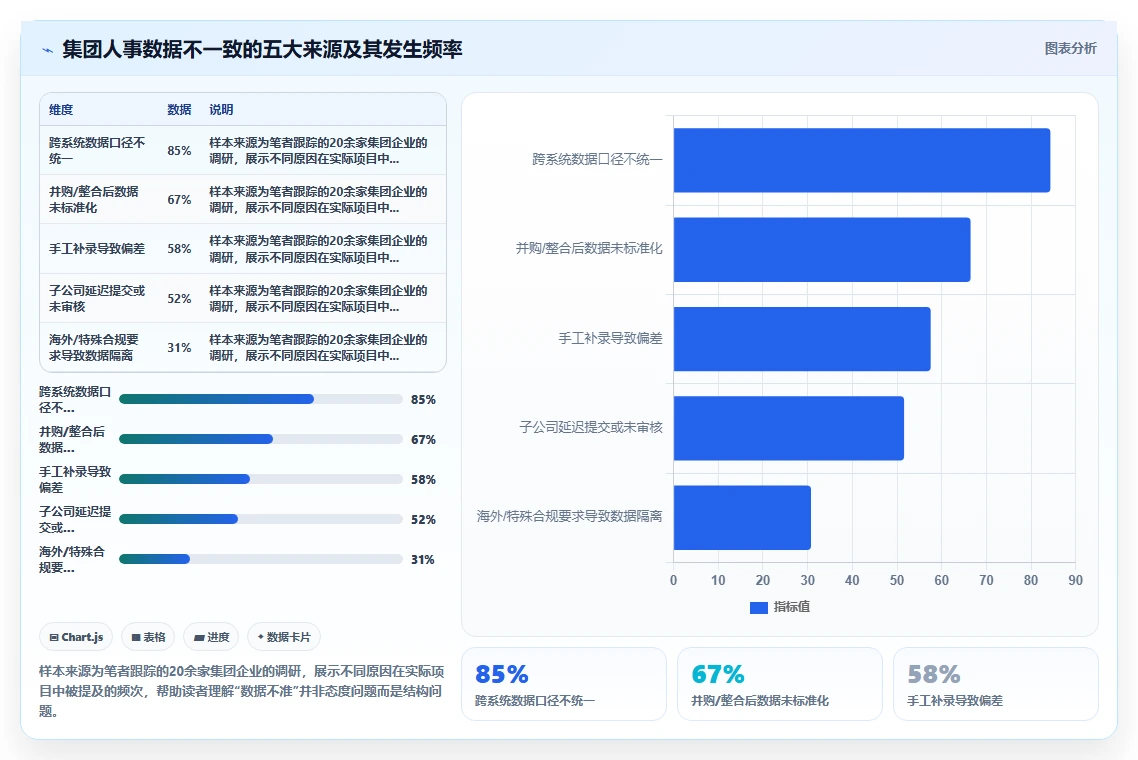
Task: Click the 子公司延迟提交或未审核 chart bar
Action: pyautogui.click(x=788, y=428)
